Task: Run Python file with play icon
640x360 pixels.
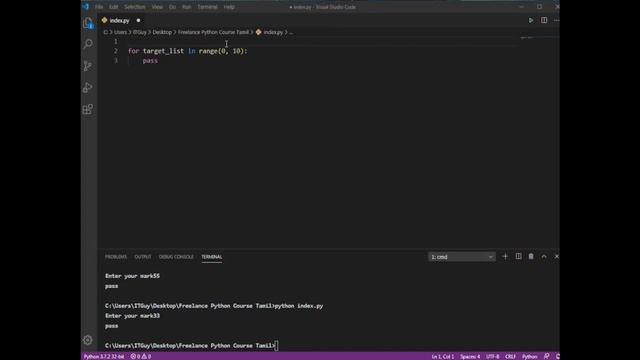Action: 531,20
